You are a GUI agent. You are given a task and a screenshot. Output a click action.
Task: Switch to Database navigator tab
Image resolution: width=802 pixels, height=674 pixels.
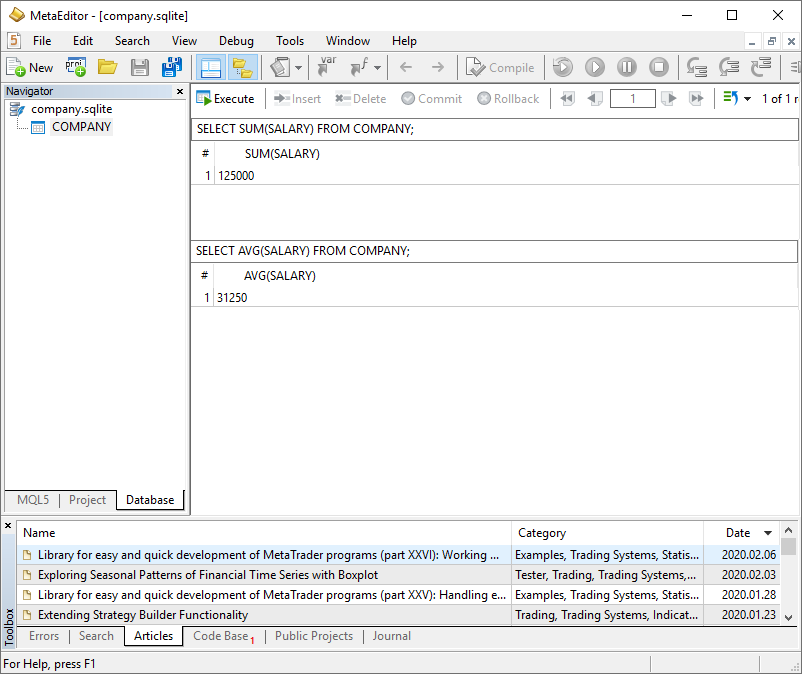tap(150, 500)
